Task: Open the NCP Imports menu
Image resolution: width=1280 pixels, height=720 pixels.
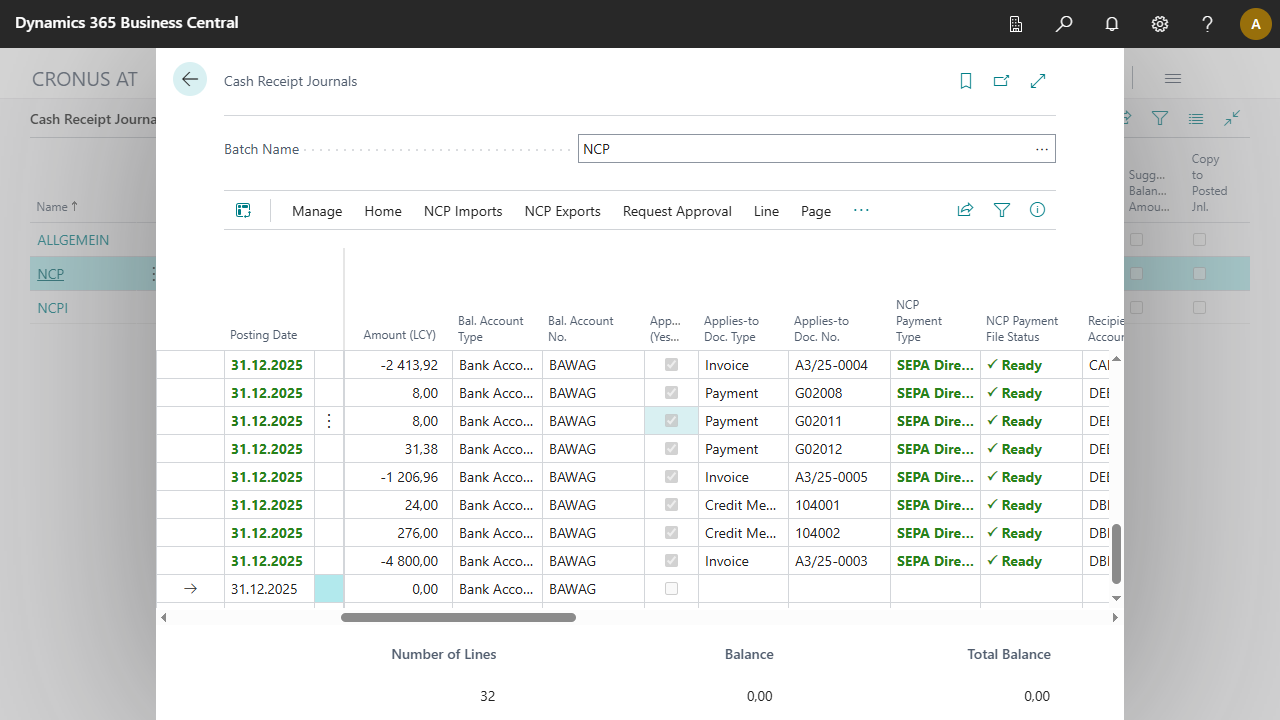Action: [x=463, y=211]
